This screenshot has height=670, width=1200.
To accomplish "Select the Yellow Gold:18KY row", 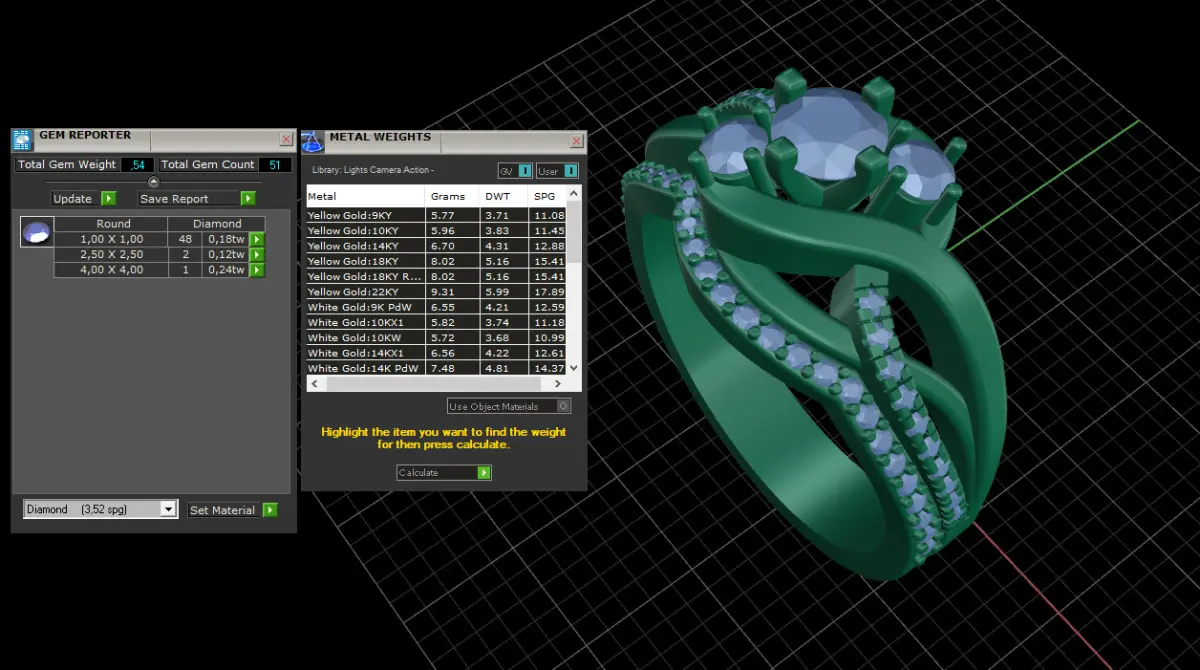I will [x=436, y=261].
